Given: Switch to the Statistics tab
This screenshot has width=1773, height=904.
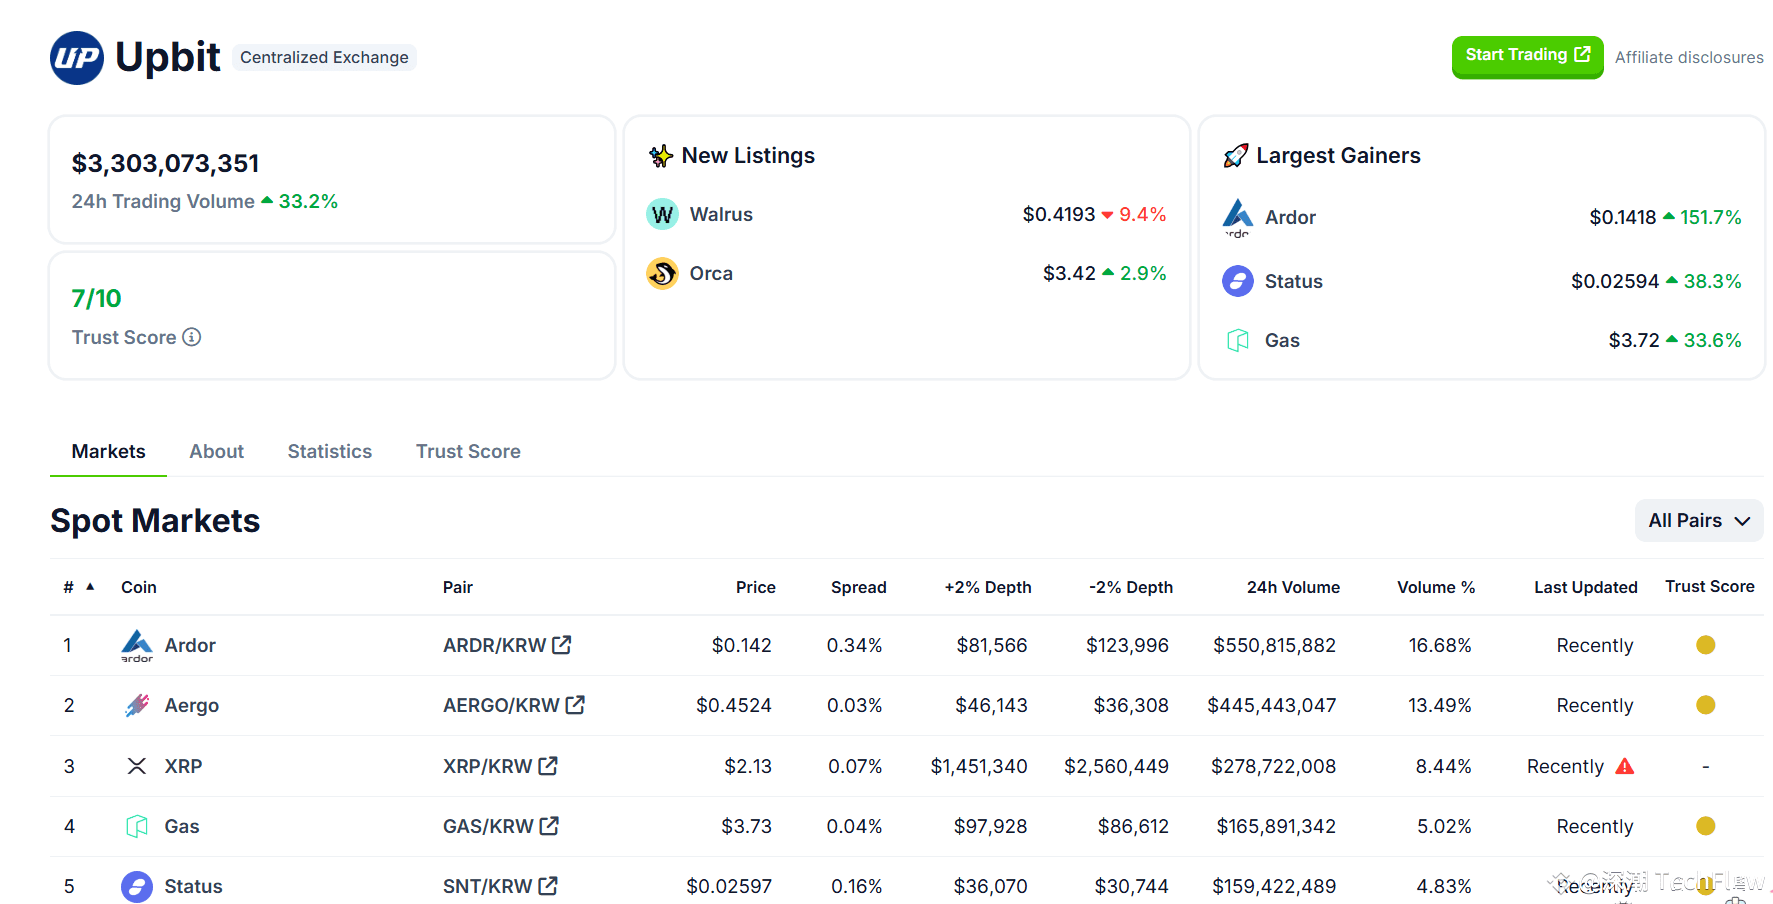Looking at the screenshot, I should click(x=330, y=452).
